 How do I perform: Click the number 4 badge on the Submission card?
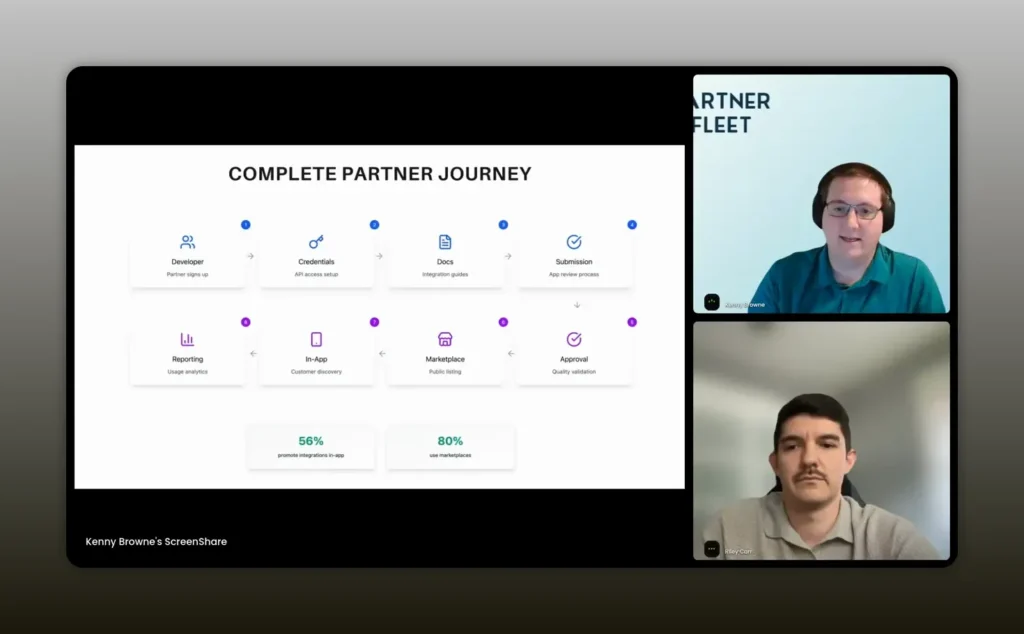click(631, 225)
